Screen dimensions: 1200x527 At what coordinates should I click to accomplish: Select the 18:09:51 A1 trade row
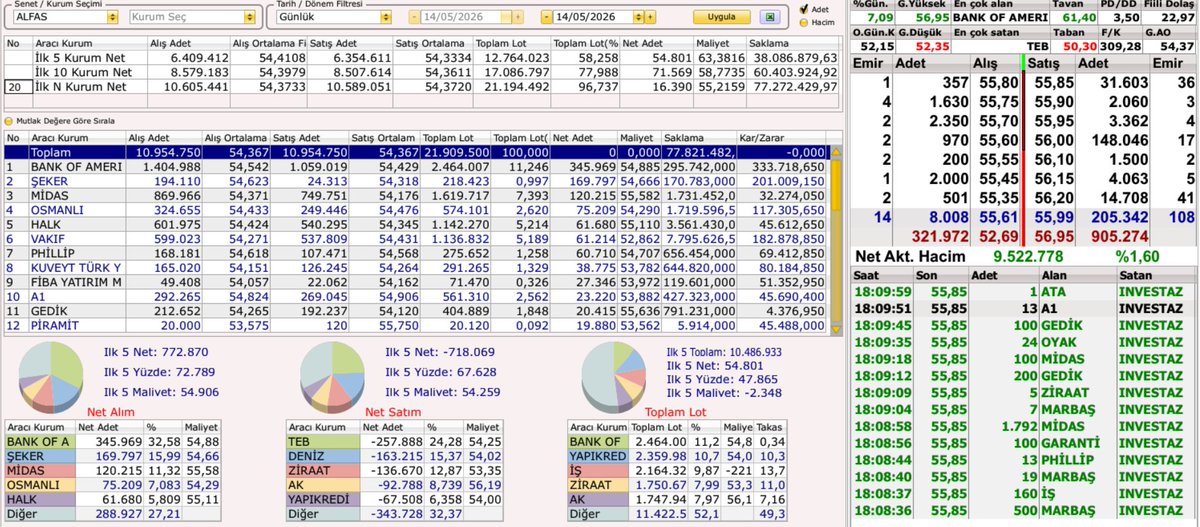[1022, 308]
